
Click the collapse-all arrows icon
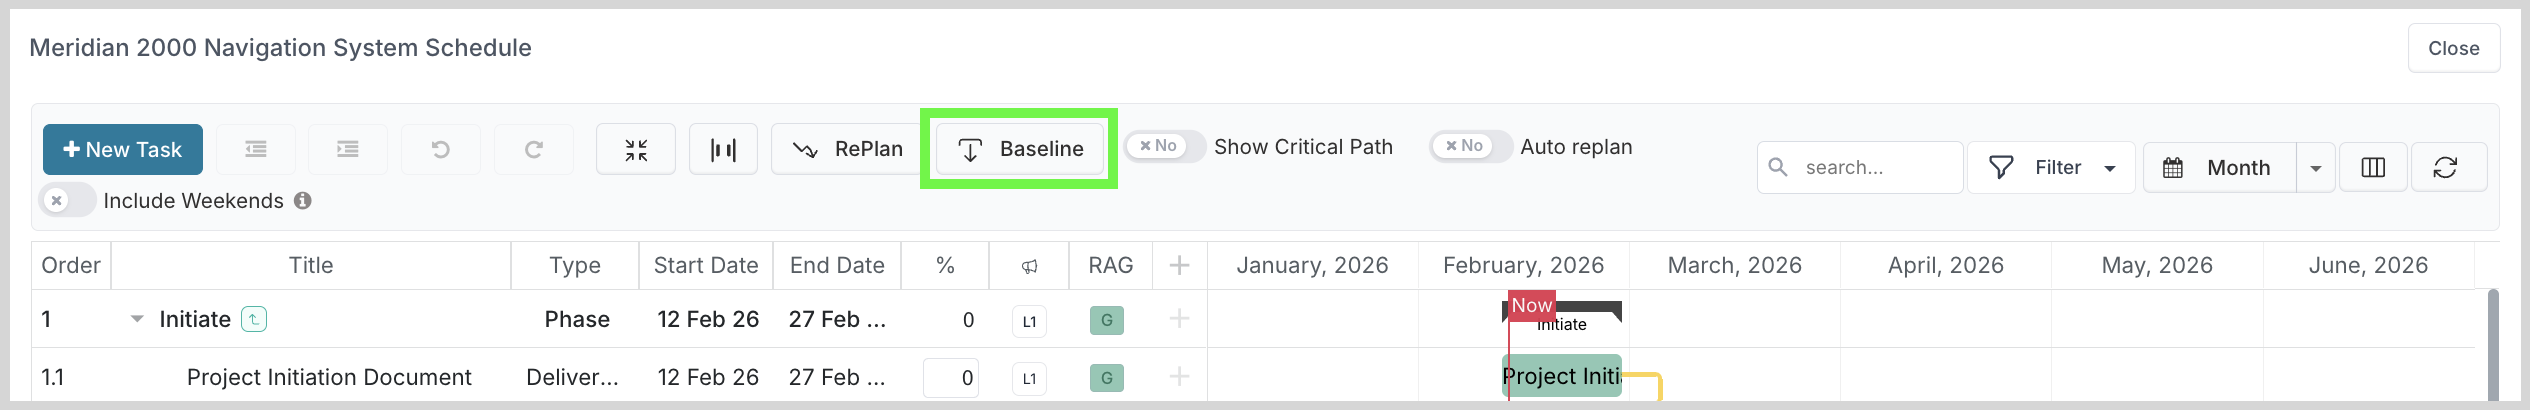point(636,149)
